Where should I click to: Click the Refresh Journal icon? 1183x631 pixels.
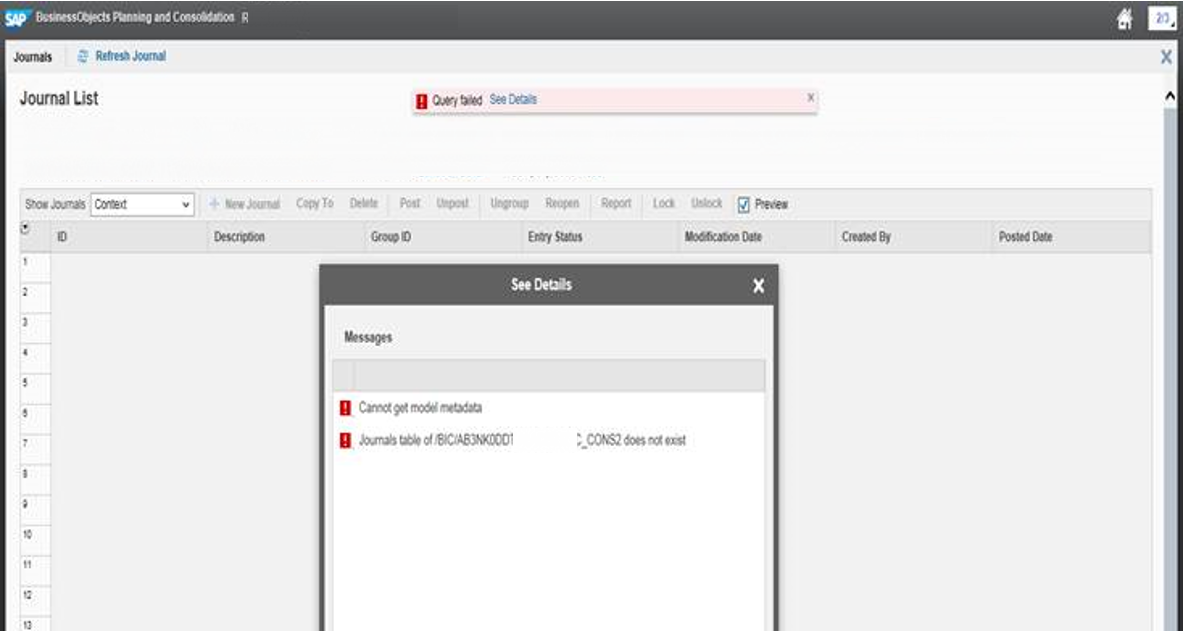click(83, 56)
